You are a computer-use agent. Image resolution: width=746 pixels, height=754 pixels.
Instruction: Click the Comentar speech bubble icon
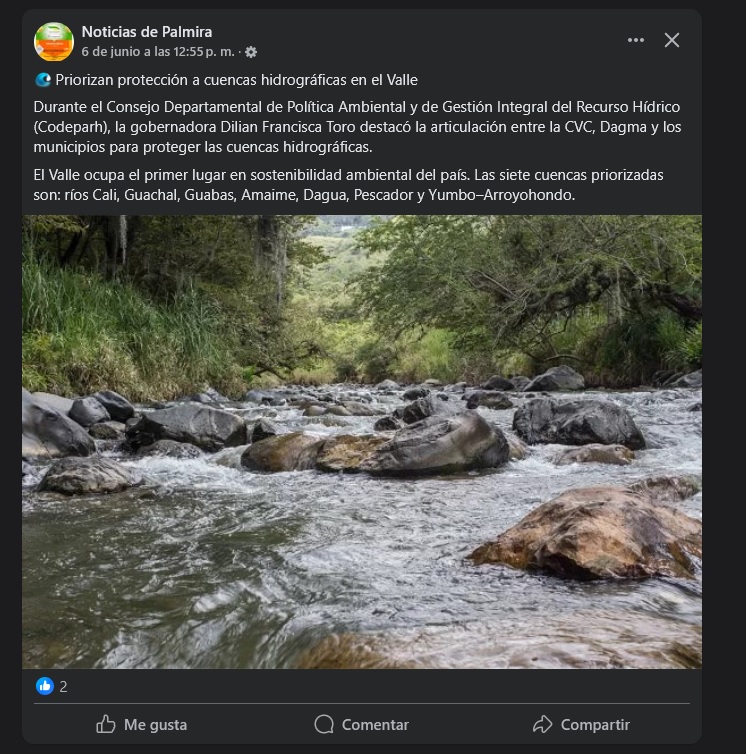tap(324, 724)
